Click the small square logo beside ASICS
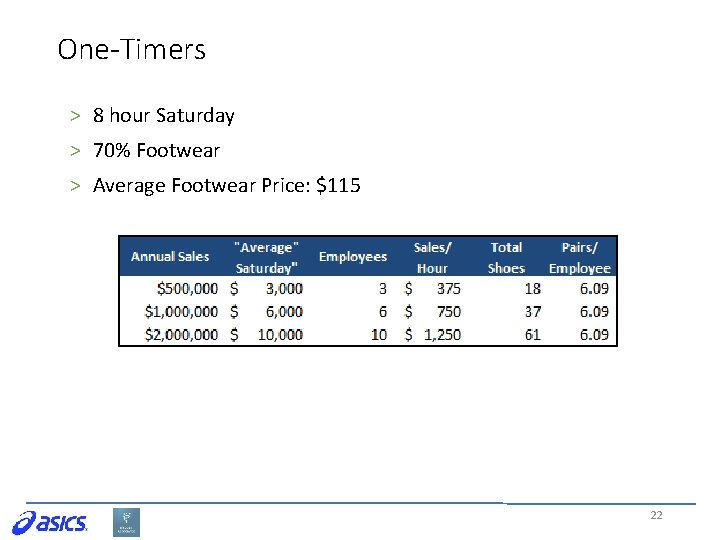The width and height of the screenshot is (720, 540). [x=126, y=522]
